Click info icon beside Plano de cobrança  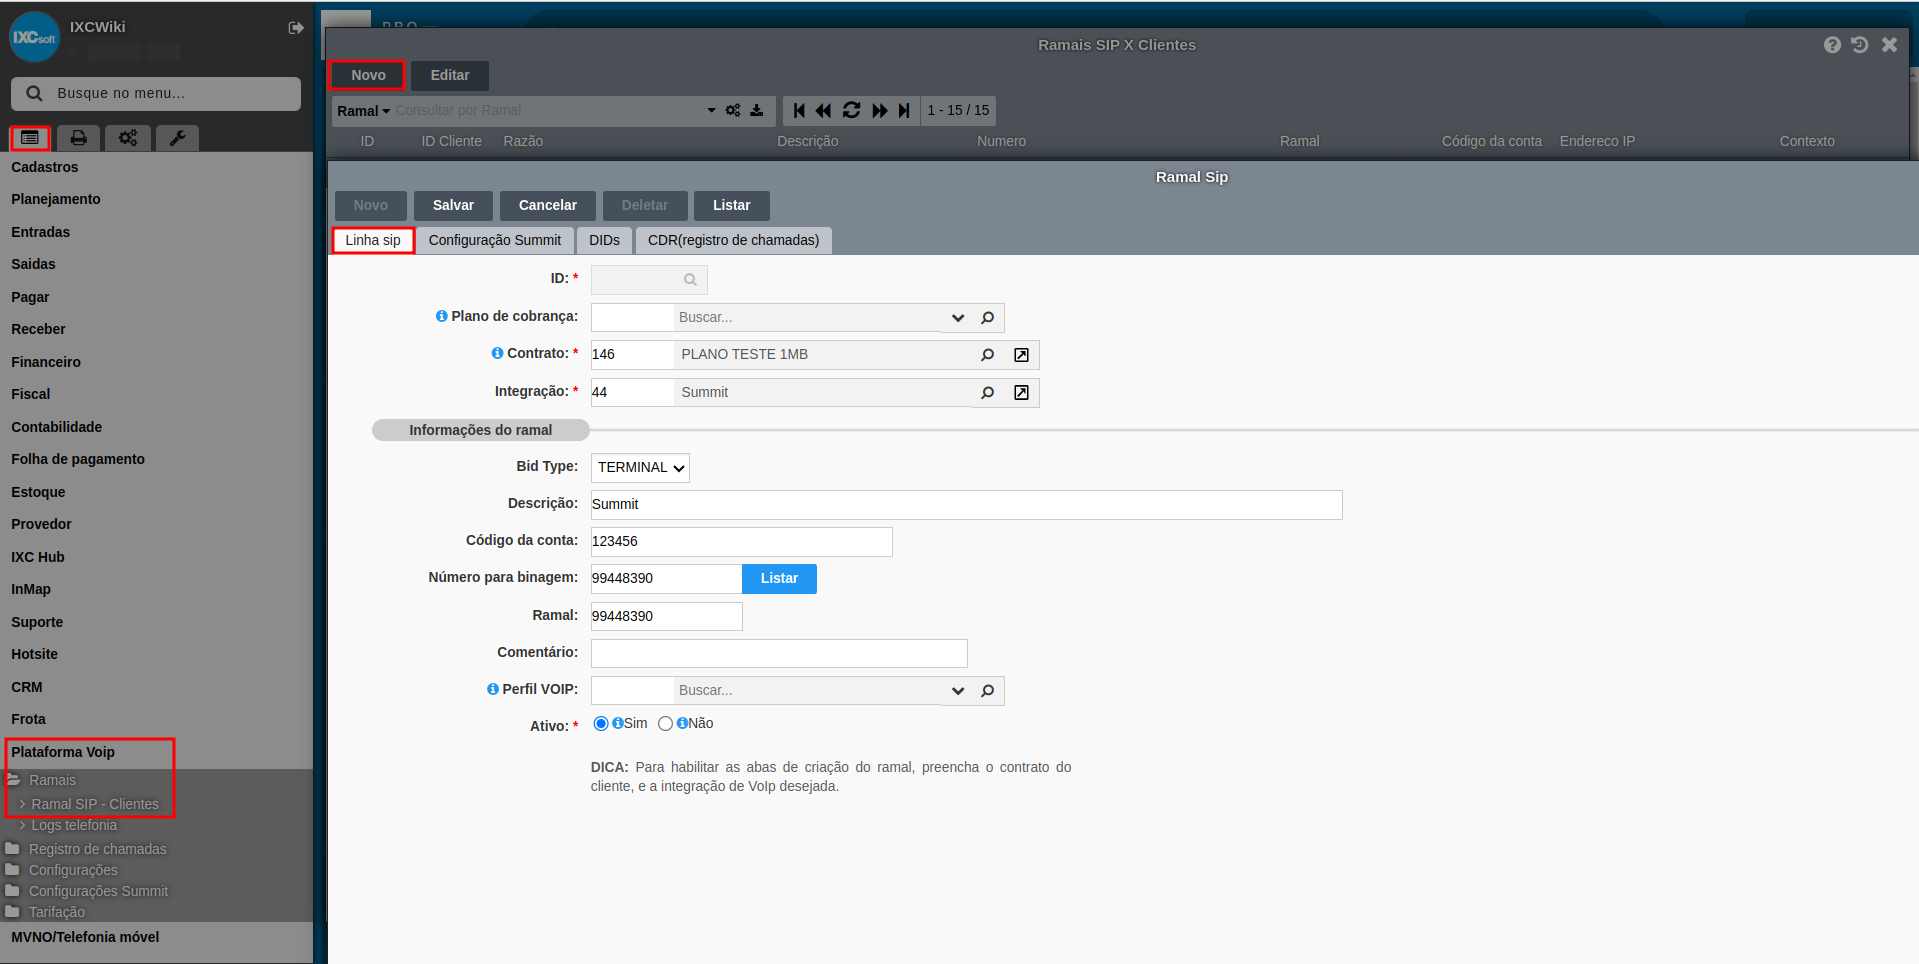(x=441, y=316)
